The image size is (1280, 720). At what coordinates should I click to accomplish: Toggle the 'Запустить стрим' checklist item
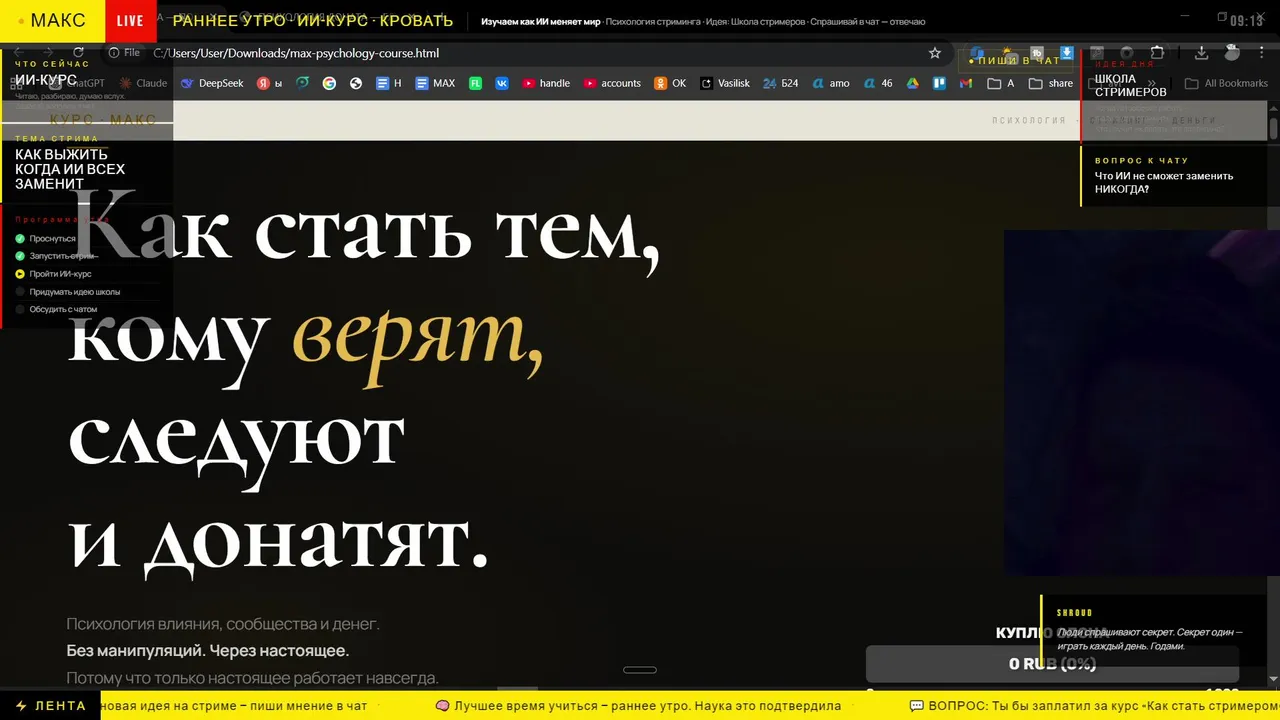pyautogui.click(x=57, y=256)
